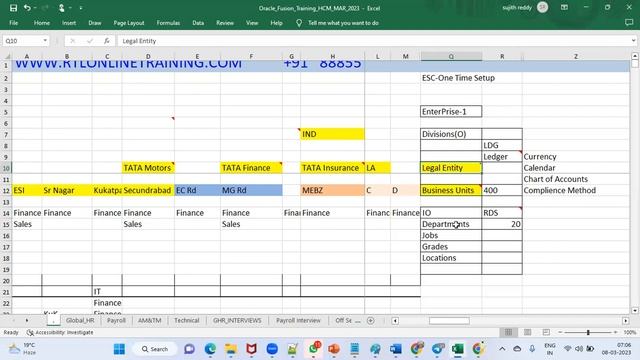The width and height of the screenshot is (640, 360).
Task: Open the Draw ribbon tab
Action: (95, 23)
